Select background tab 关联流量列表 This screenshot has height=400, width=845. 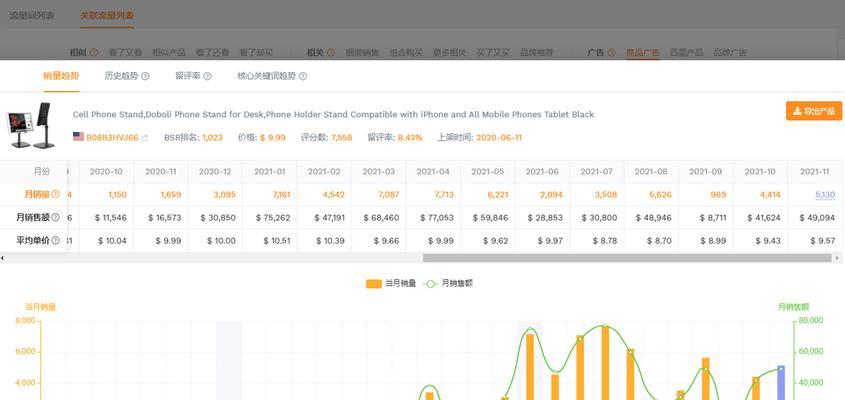[107, 15]
